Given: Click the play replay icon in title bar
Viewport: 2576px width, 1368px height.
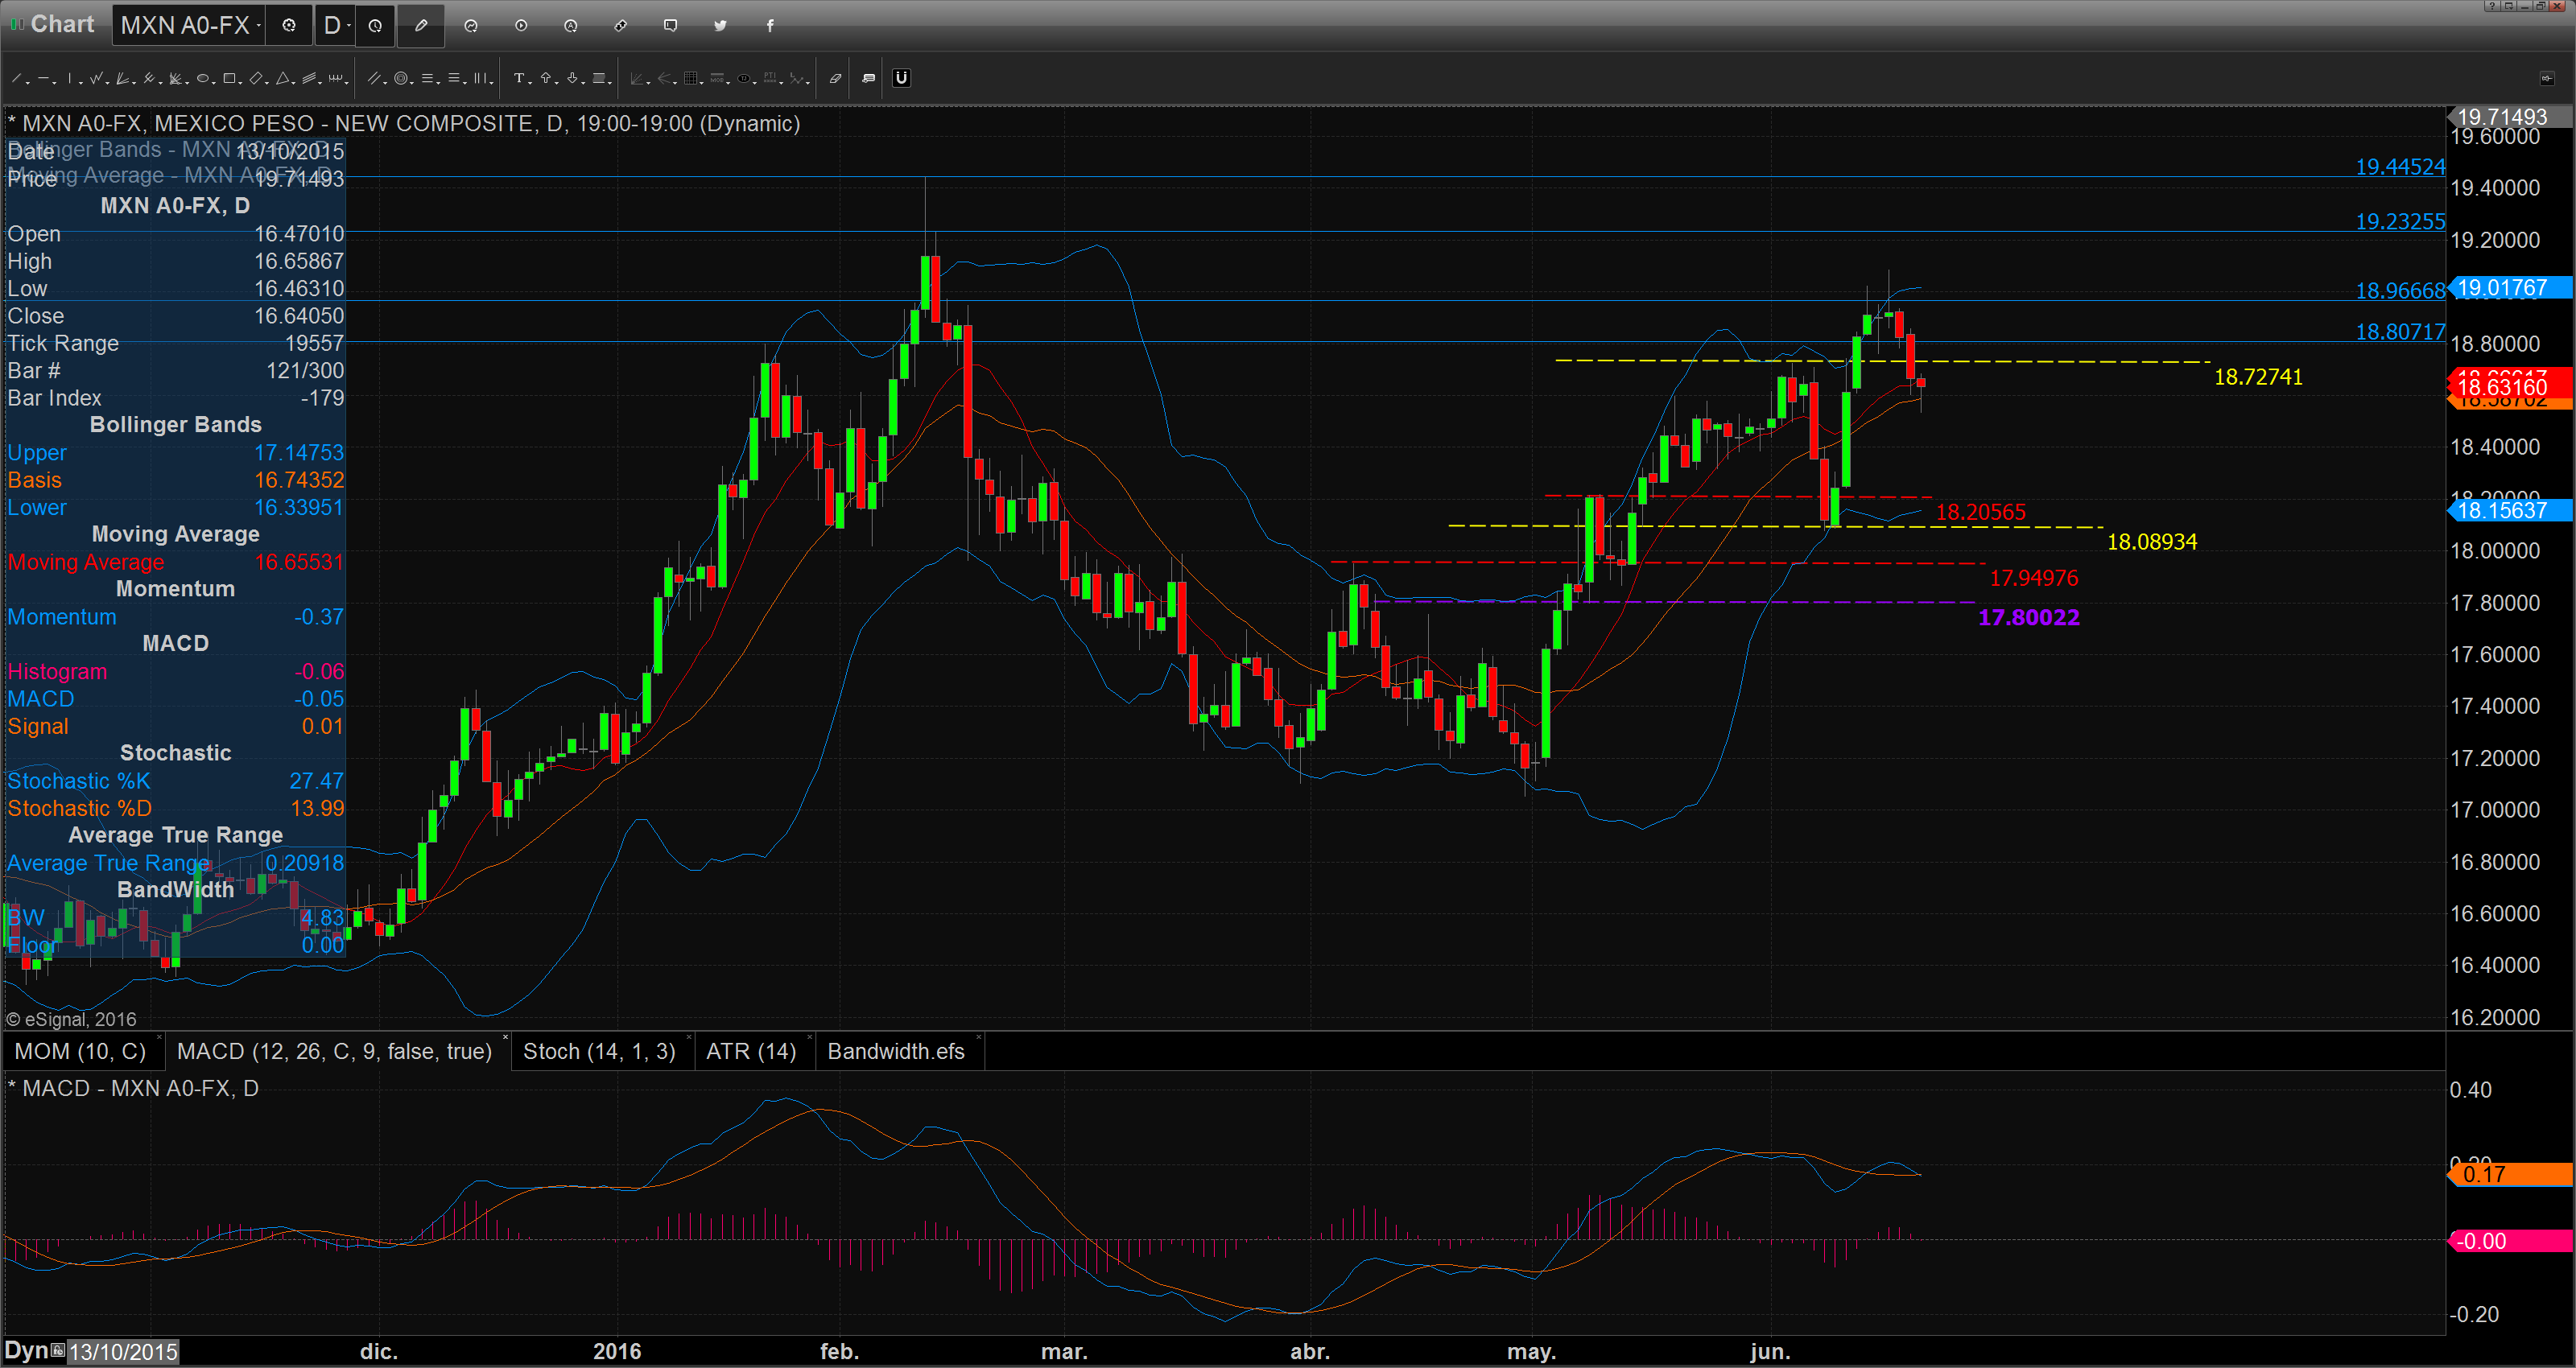Looking at the screenshot, I should point(521,26).
